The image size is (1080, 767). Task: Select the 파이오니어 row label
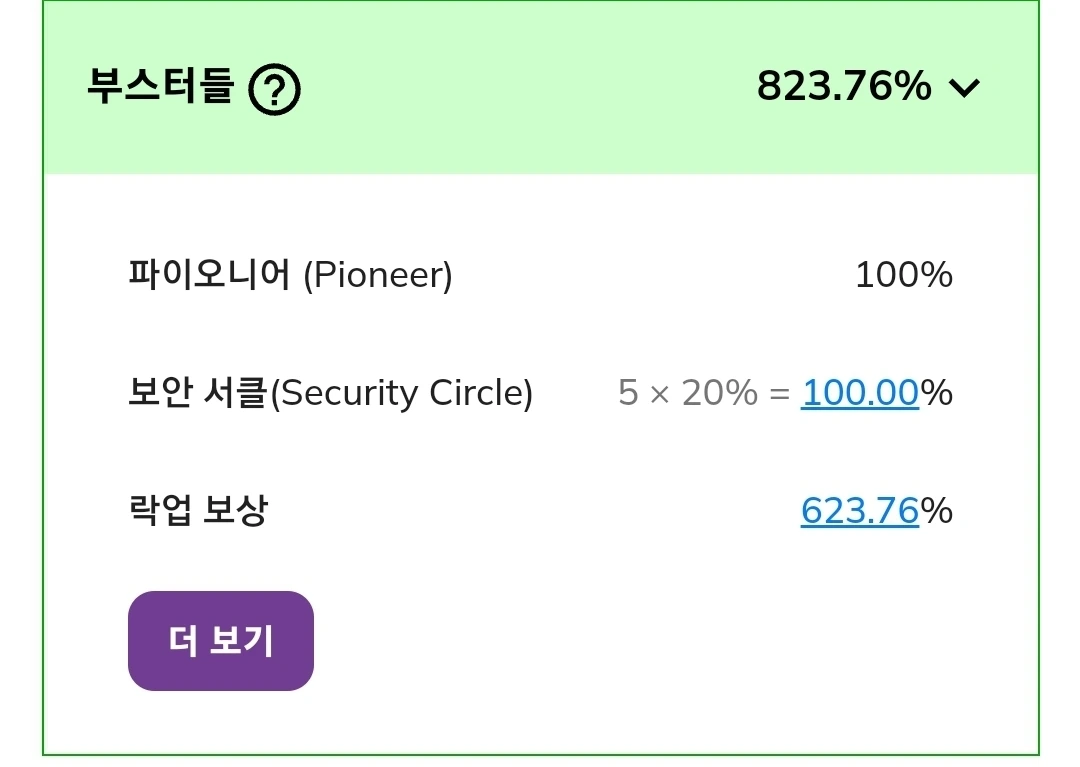[209, 273]
